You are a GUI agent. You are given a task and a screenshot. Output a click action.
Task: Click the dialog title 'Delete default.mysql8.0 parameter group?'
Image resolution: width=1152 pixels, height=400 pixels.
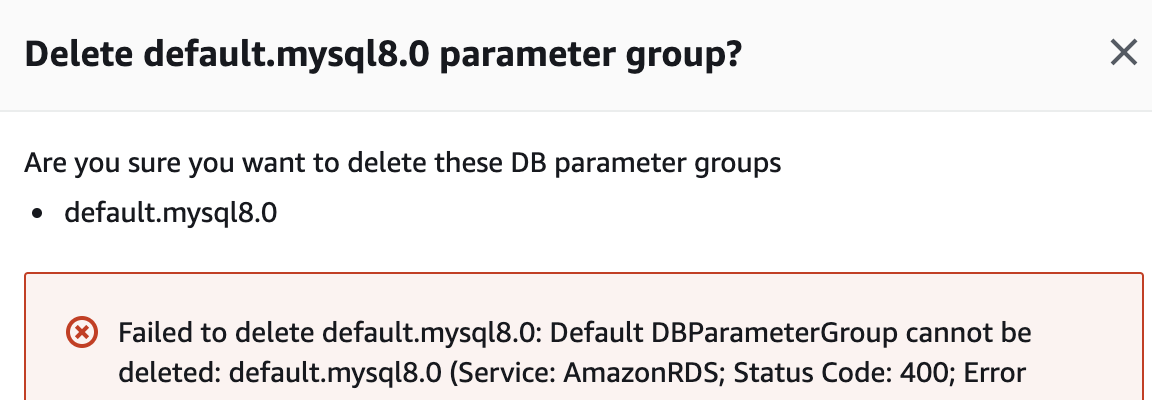(383, 54)
